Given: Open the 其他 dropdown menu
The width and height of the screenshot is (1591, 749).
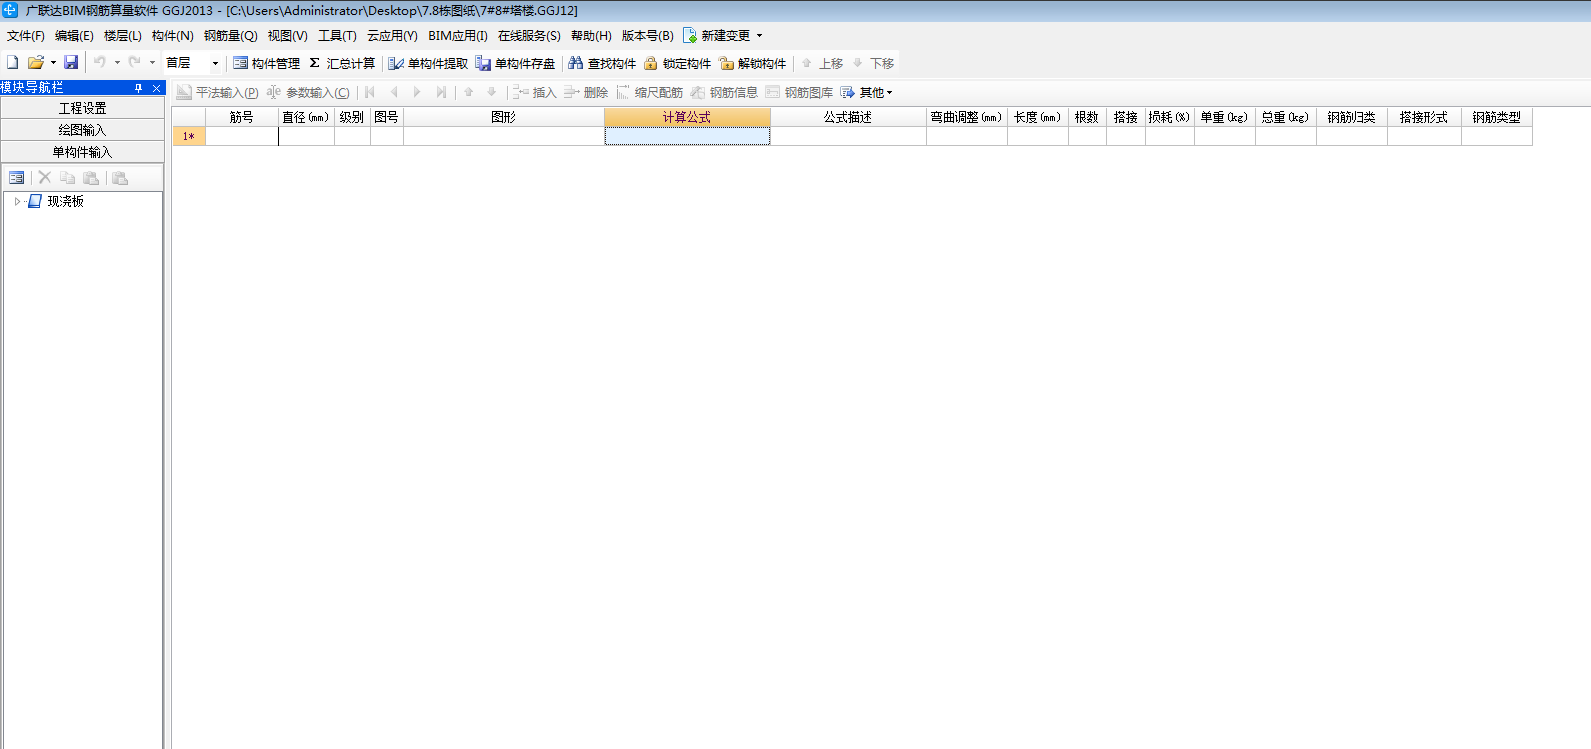Looking at the screenshot, I should point(866,92).
